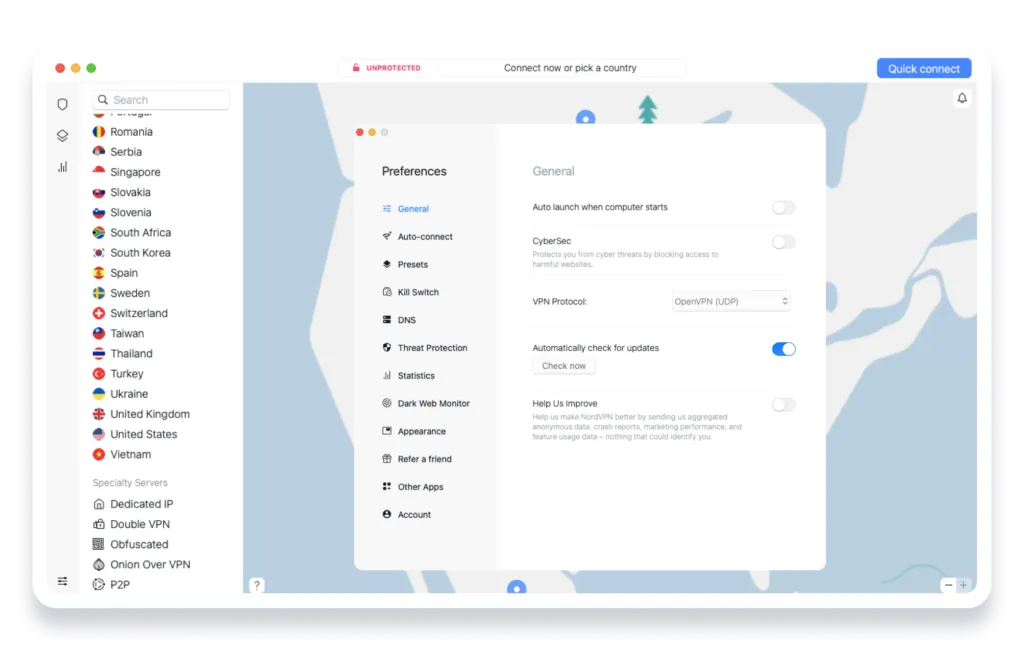Select Singapore from country list
The width and height of the screenshot is (1024, 651).
pos(135,172)
